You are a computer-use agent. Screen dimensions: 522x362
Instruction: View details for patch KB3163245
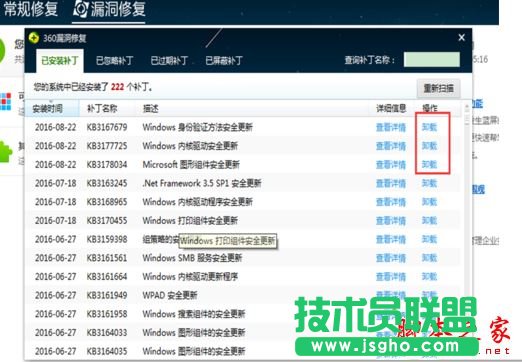tap(391, 183)
